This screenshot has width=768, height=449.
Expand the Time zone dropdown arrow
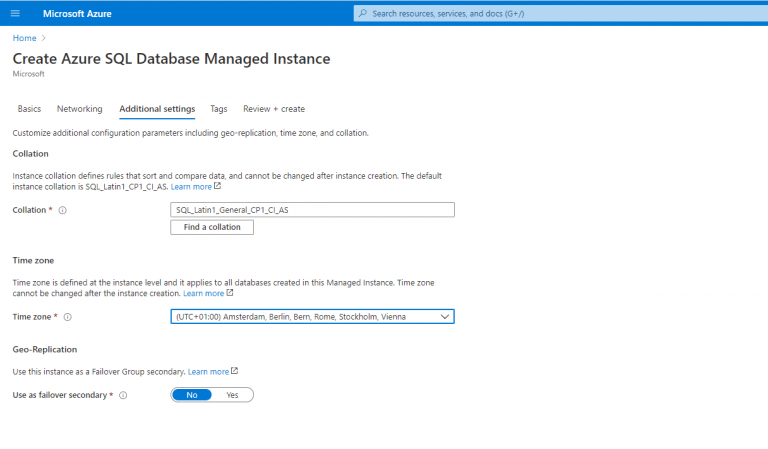coord(444,317)
